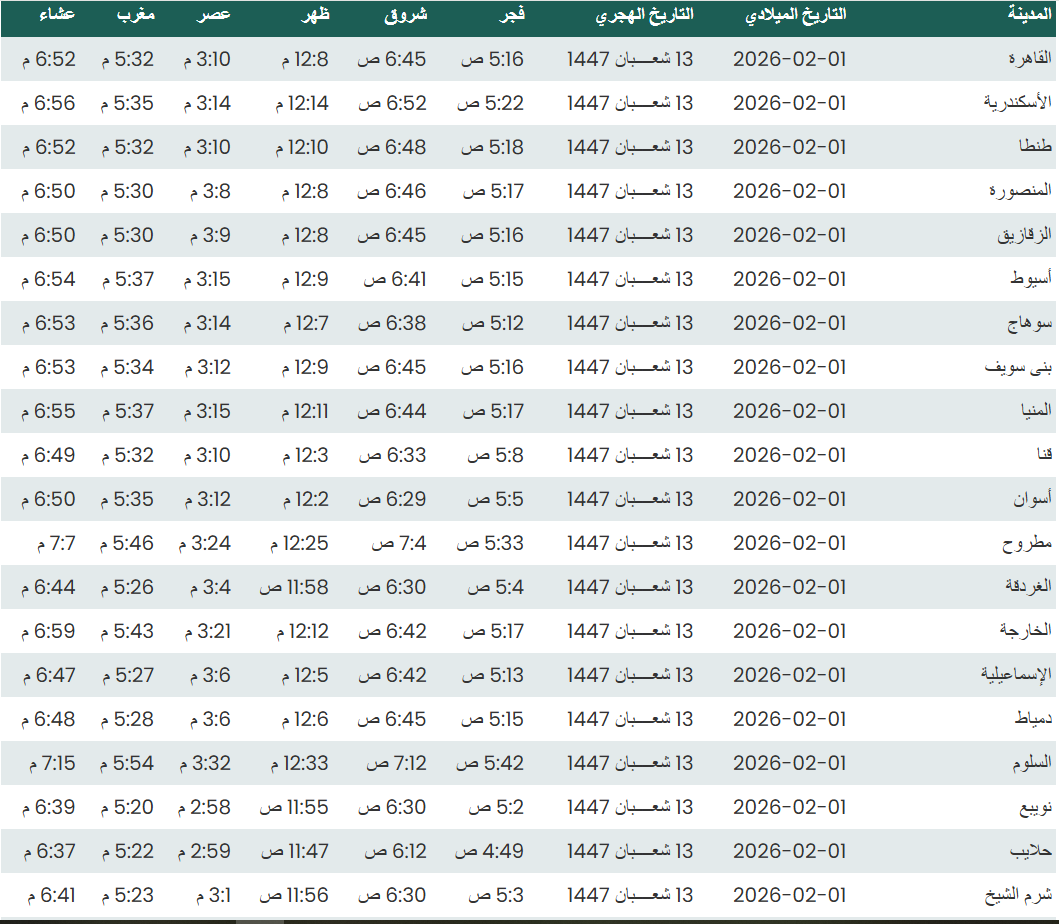Click the التاريخ الميلادي column header
The image size is (1059, 924).
pyautogui.click(x=796, y=15)
